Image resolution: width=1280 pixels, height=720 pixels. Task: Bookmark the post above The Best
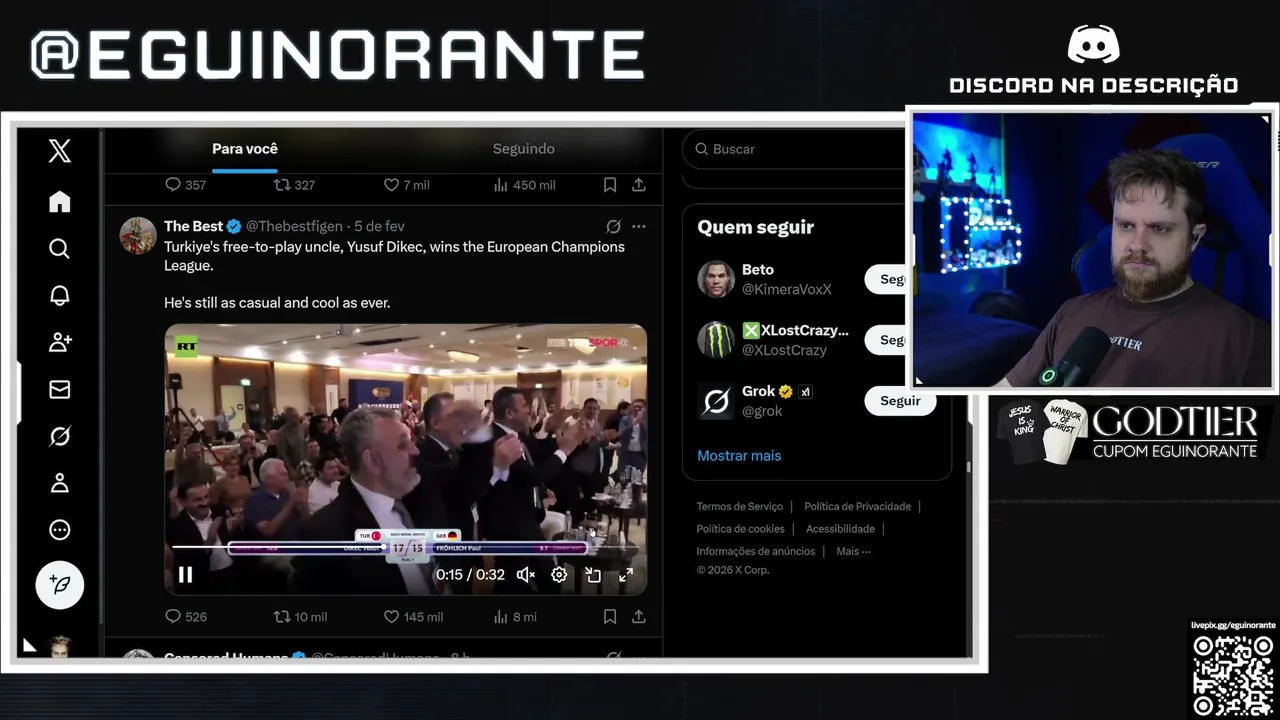click(x=610, y=185)
